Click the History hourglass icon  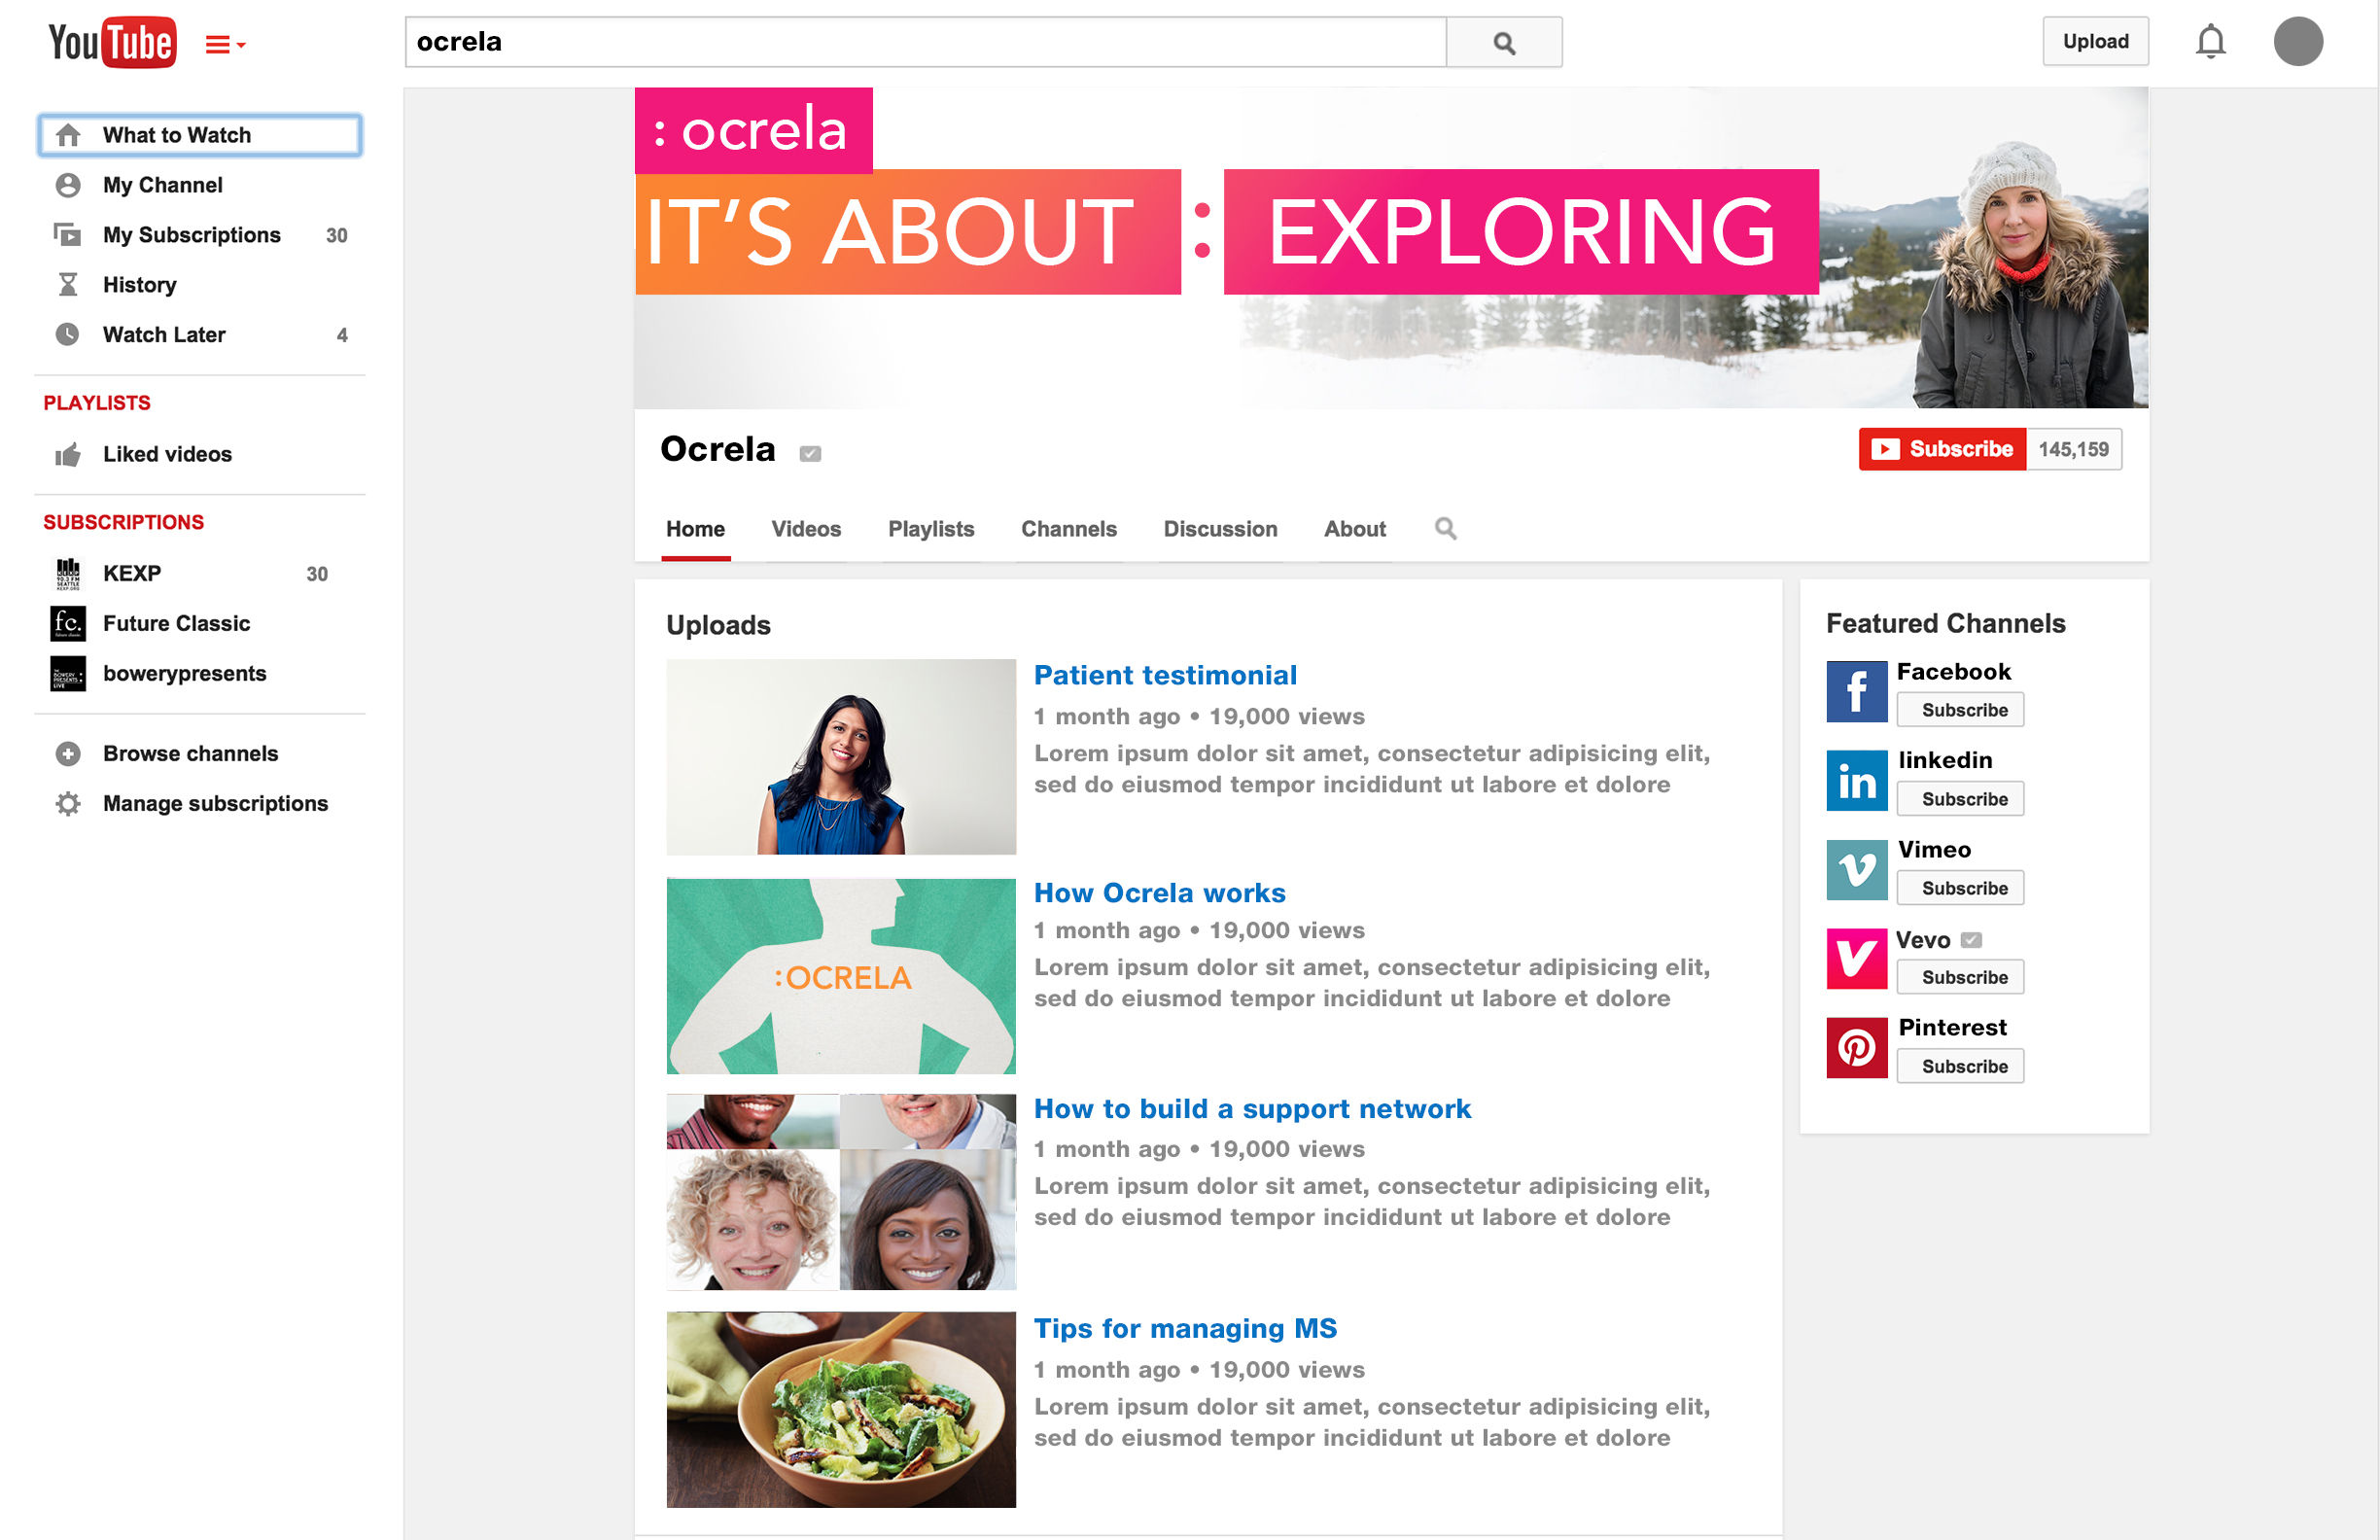(x=67, y=285)
